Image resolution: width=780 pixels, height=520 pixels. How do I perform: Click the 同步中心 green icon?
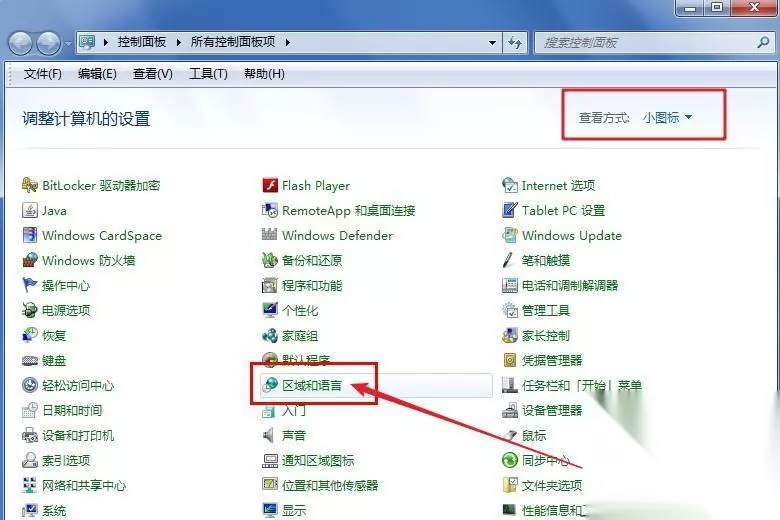[x=509, y=460]
